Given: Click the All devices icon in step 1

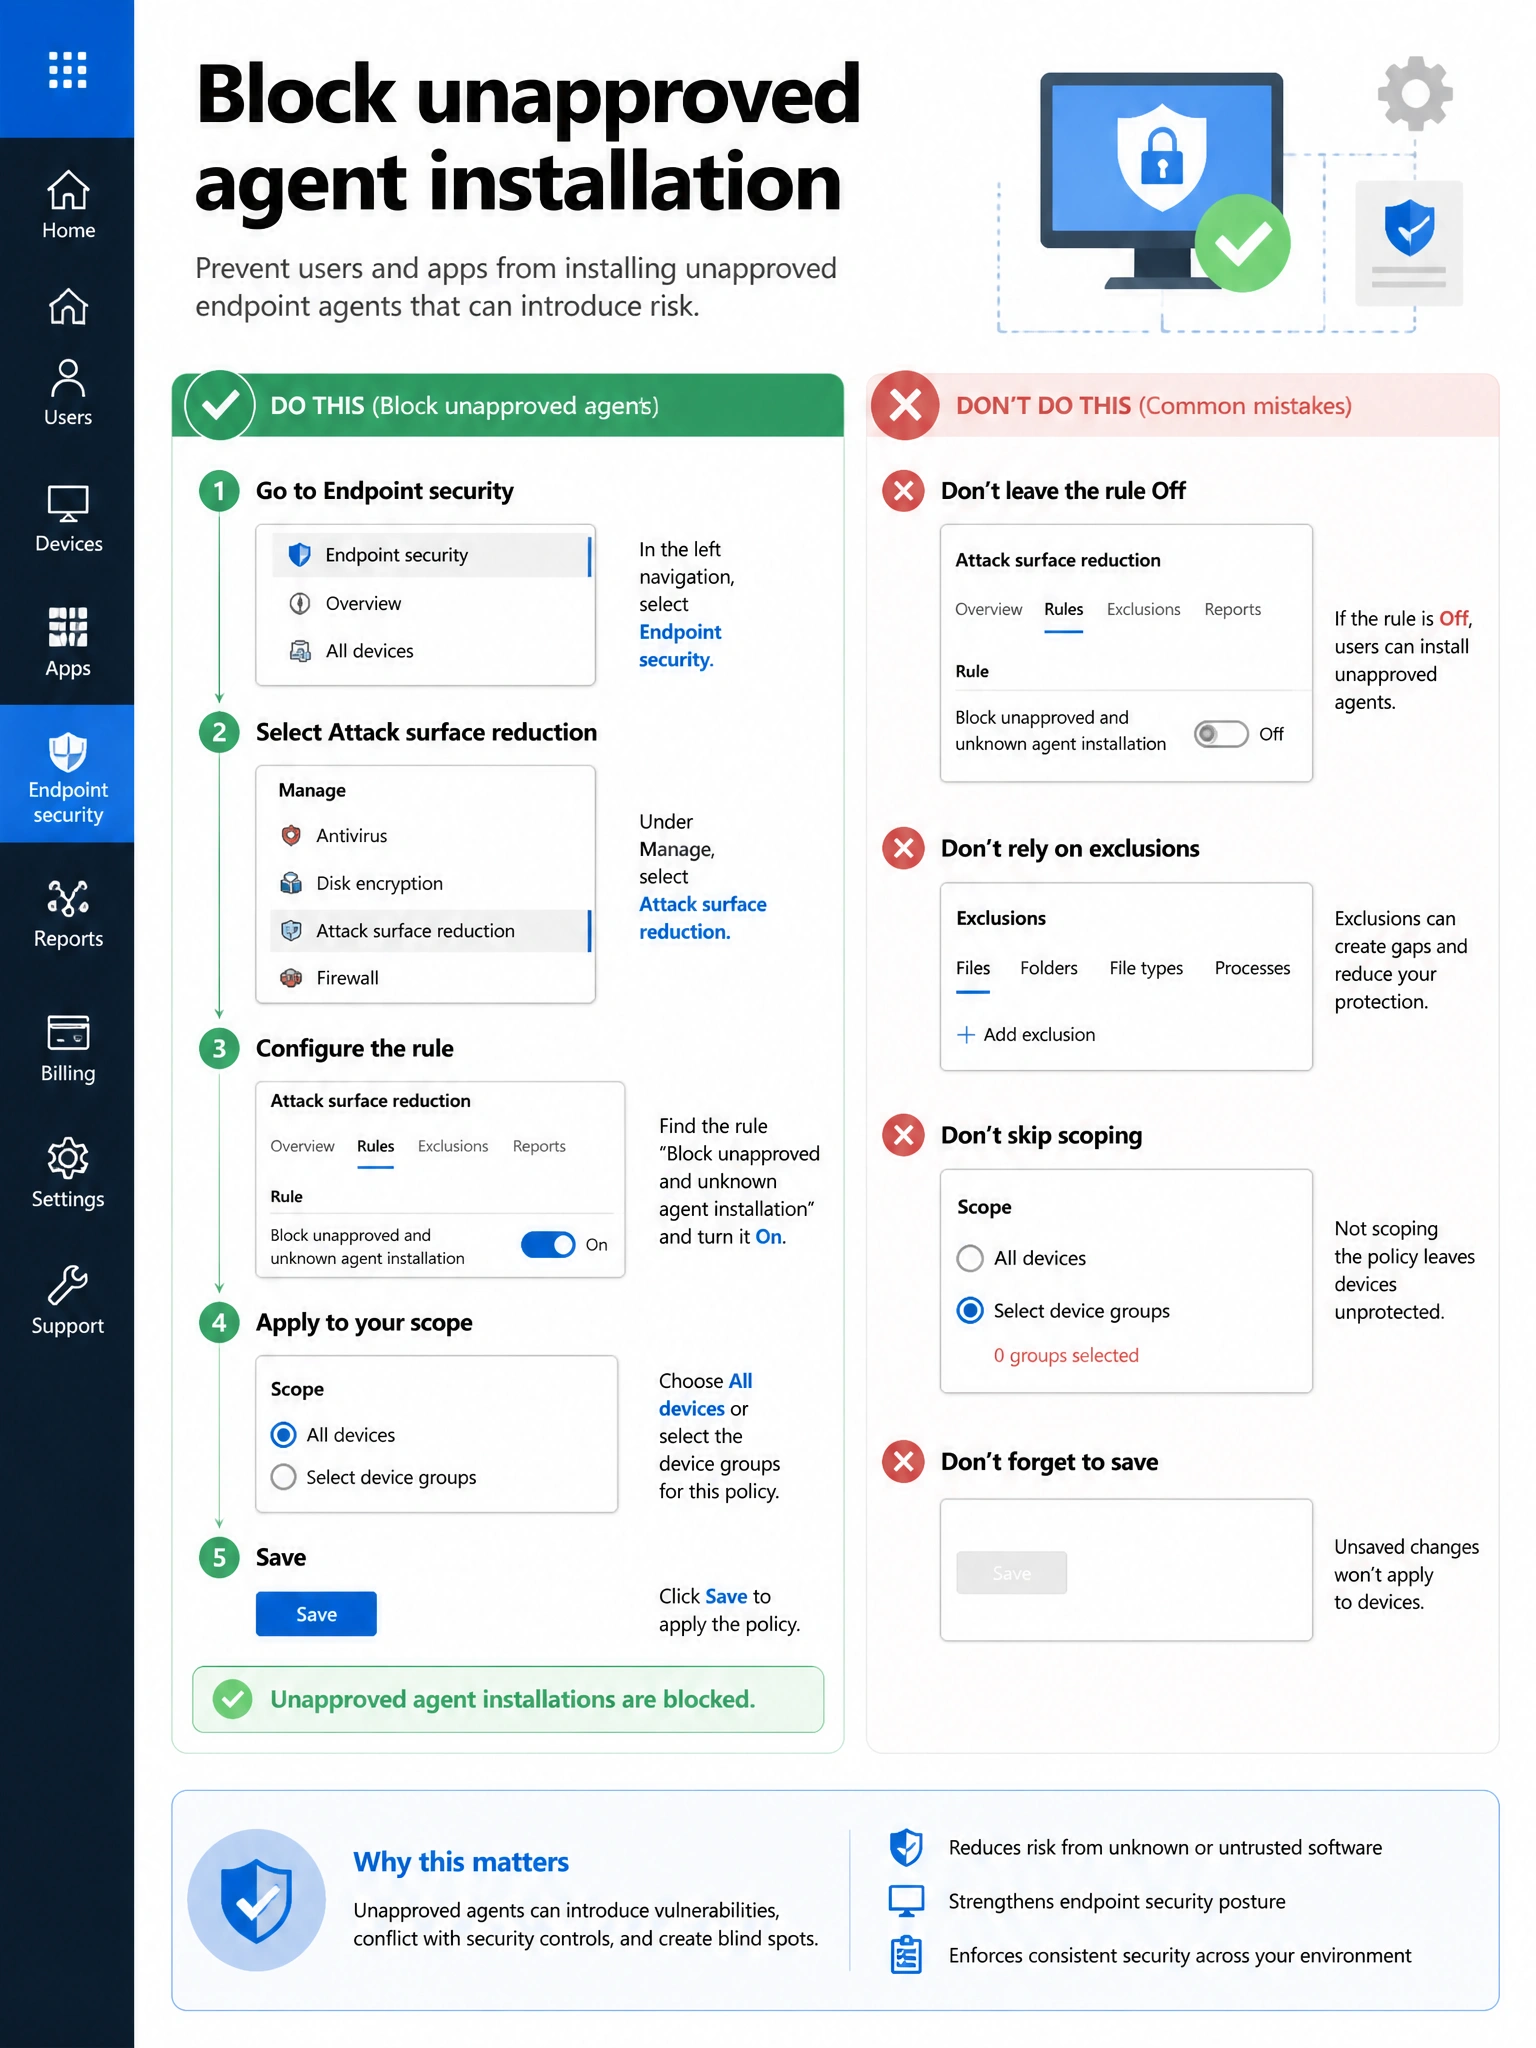Looking at the screenshot, I should [300, 651].
